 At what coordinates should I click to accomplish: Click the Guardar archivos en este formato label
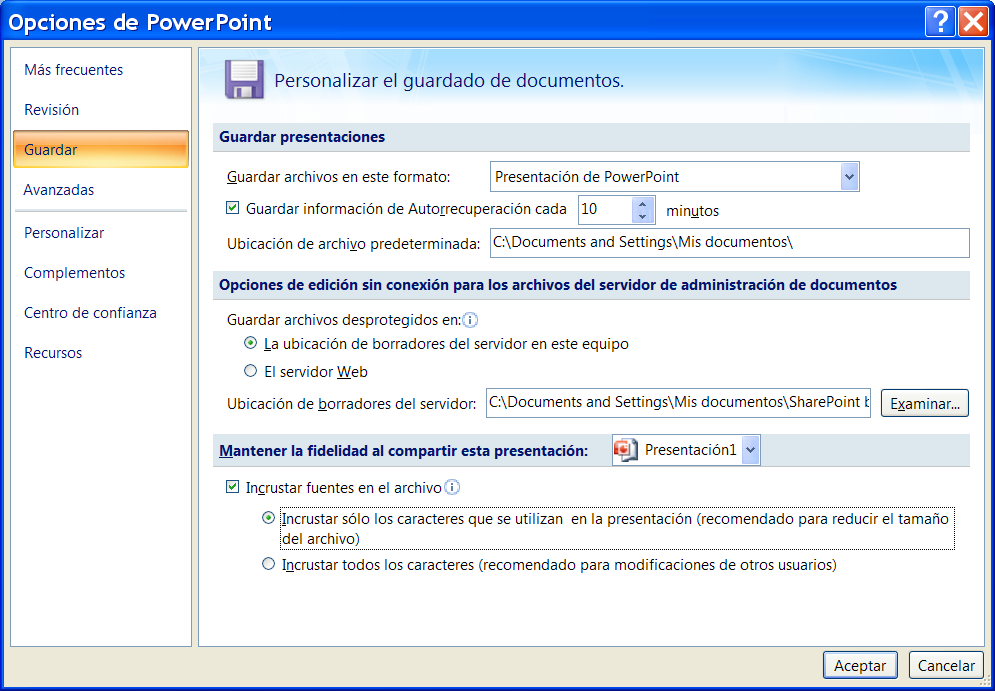(x=338, y=177)
